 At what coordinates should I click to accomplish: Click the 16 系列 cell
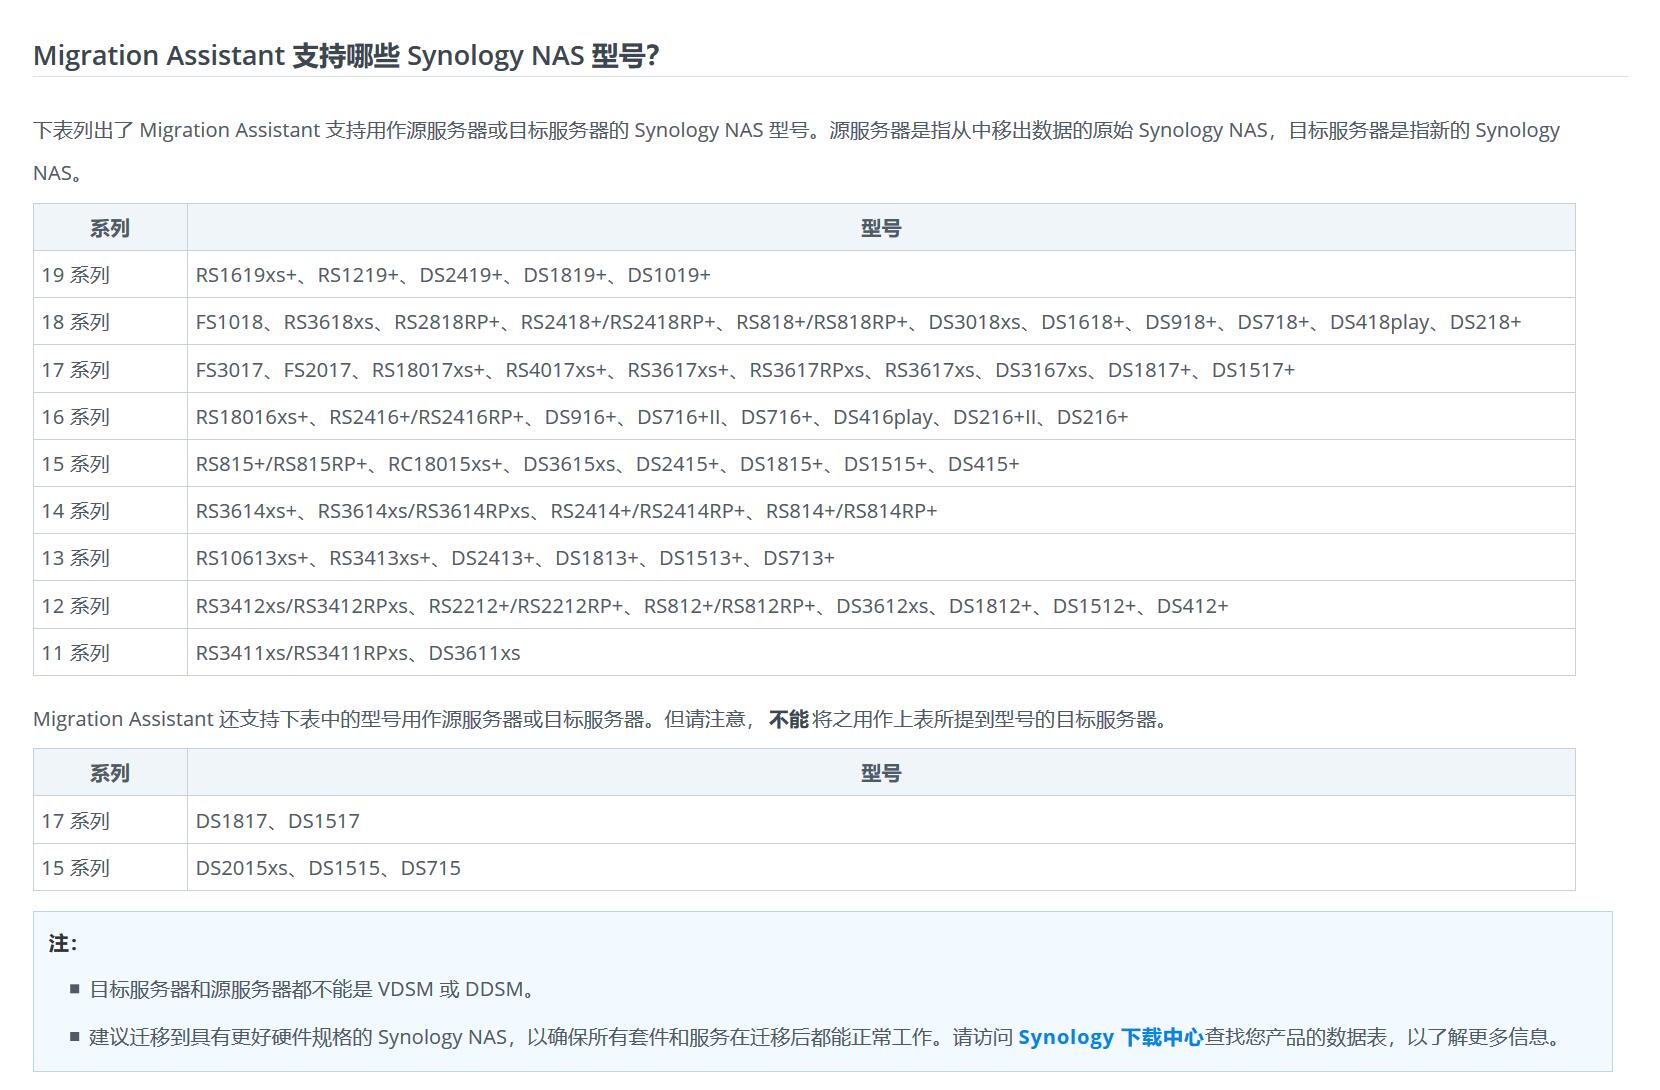coord(110,417)
